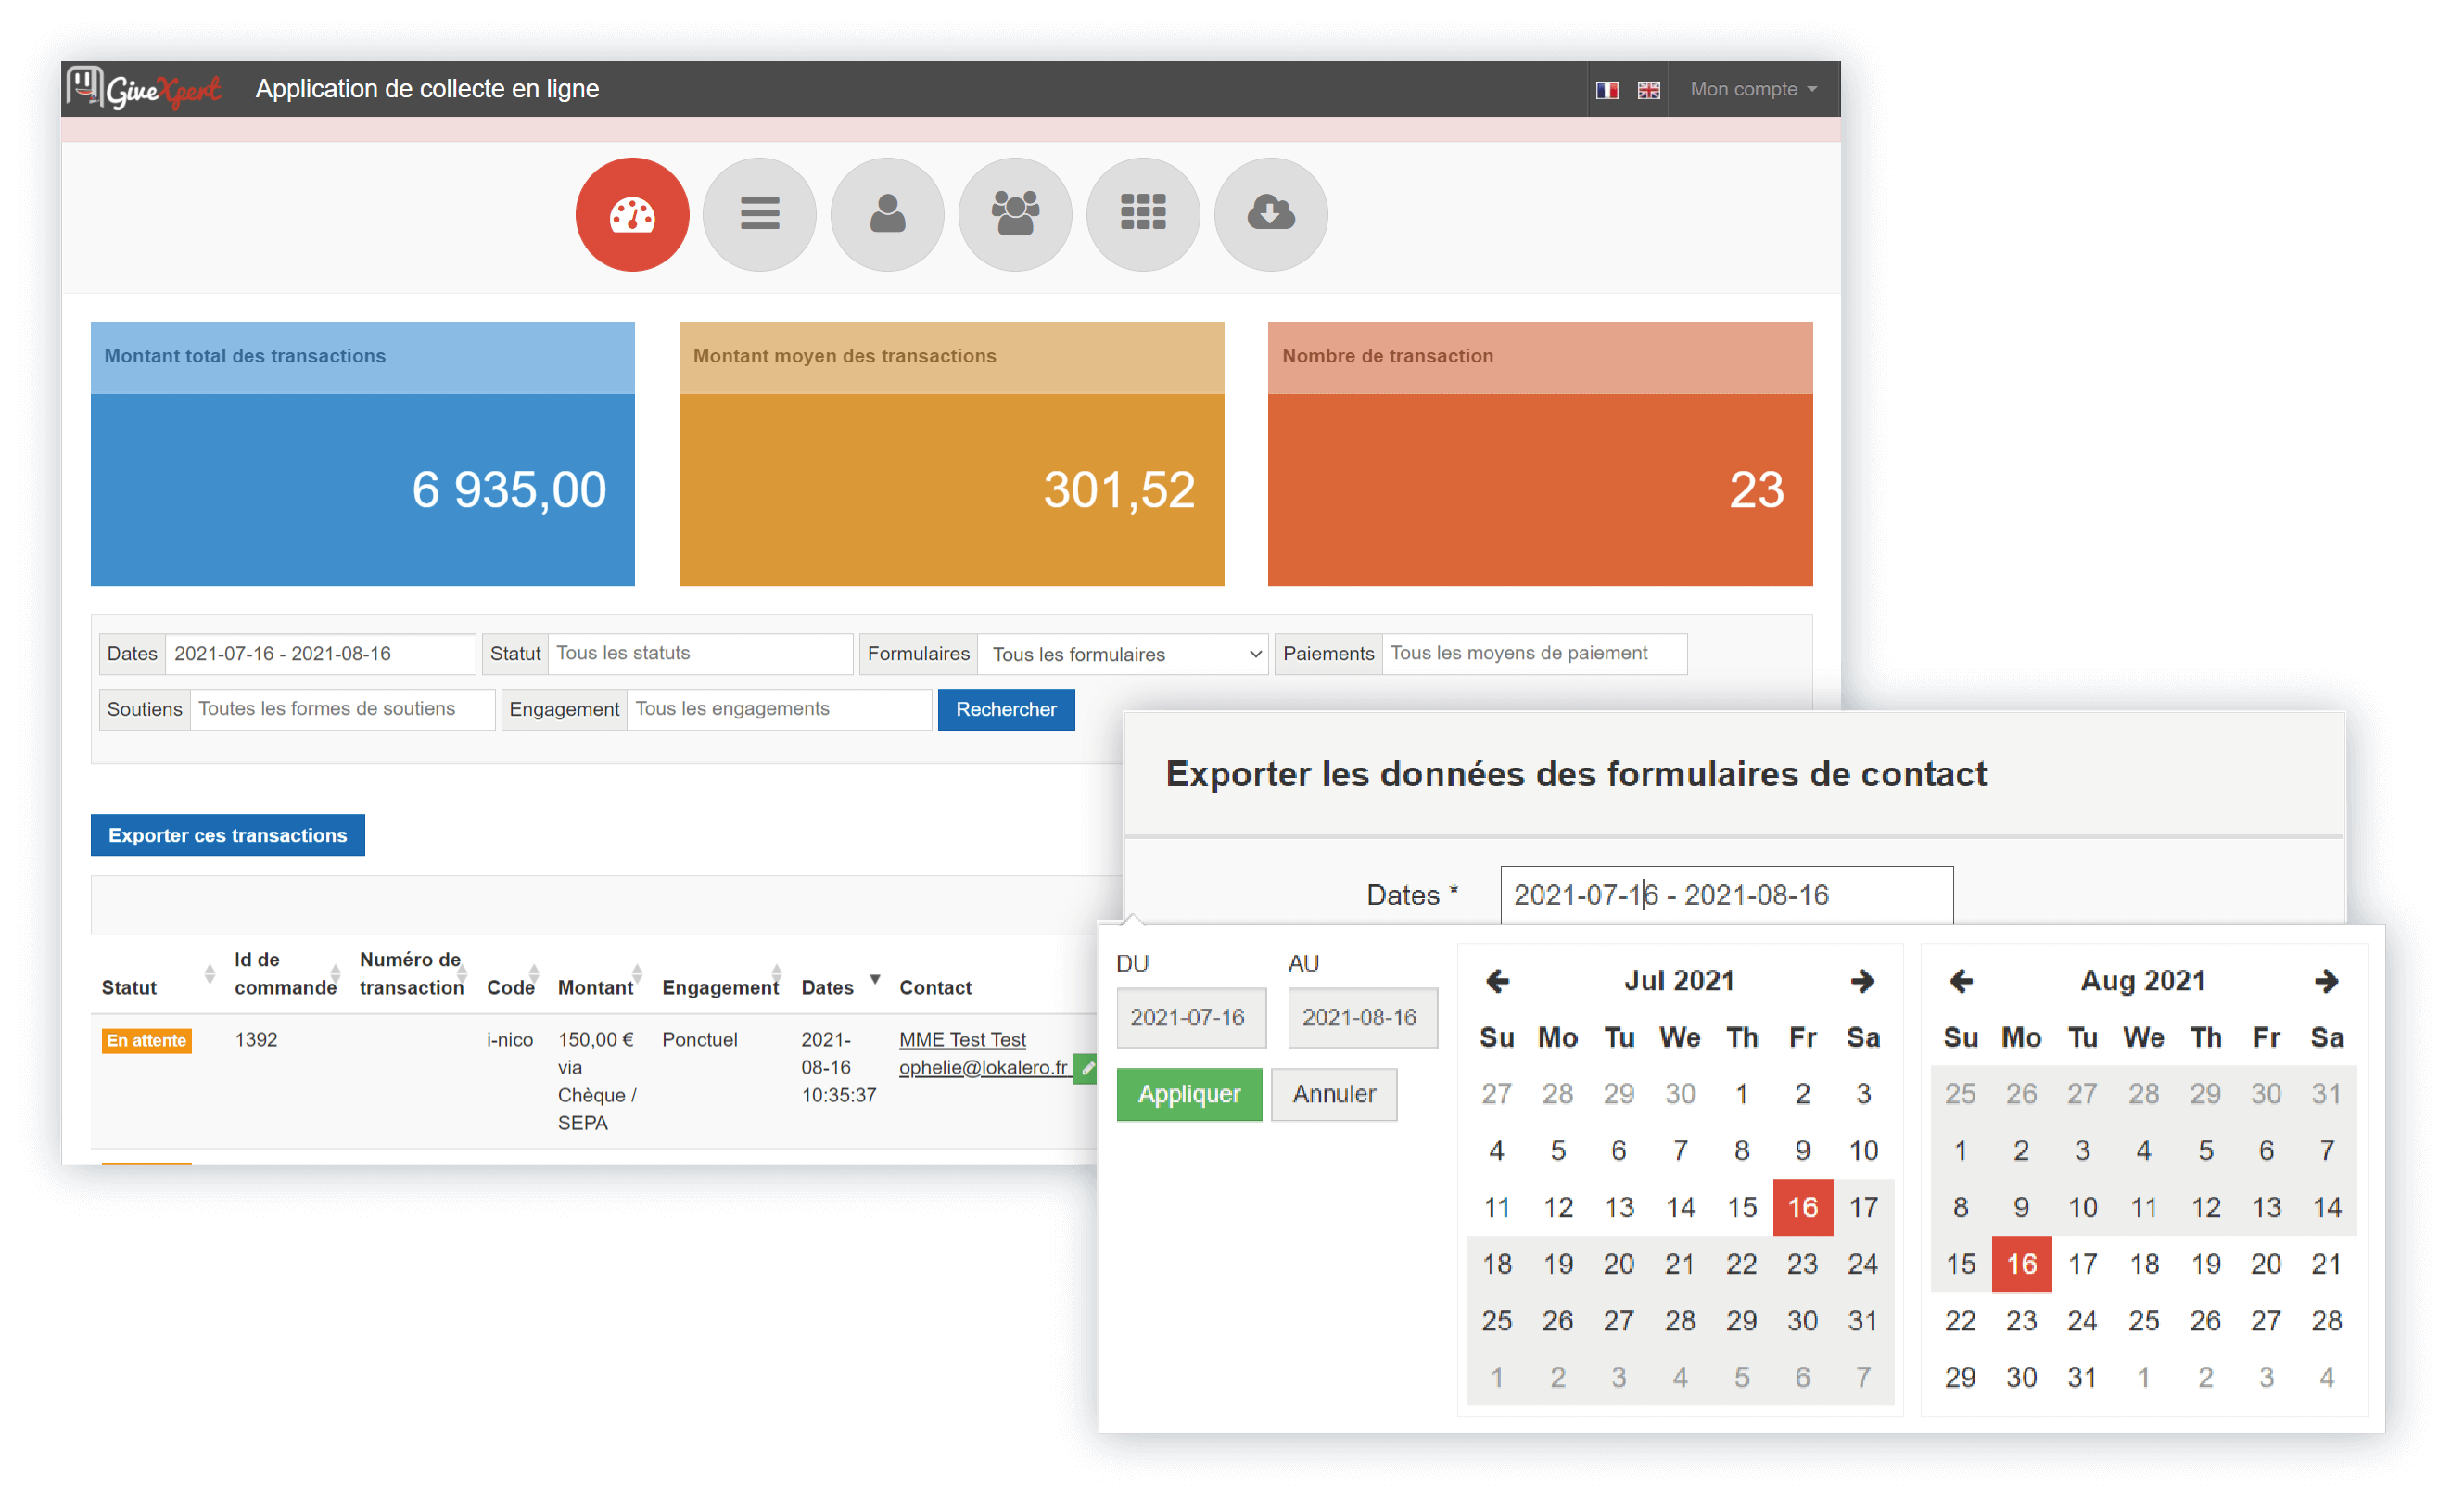Viewport: 2464px width, 1500px height.
Task: Click the Ponctuel engagement cell
Action: tap(700, 1040)
